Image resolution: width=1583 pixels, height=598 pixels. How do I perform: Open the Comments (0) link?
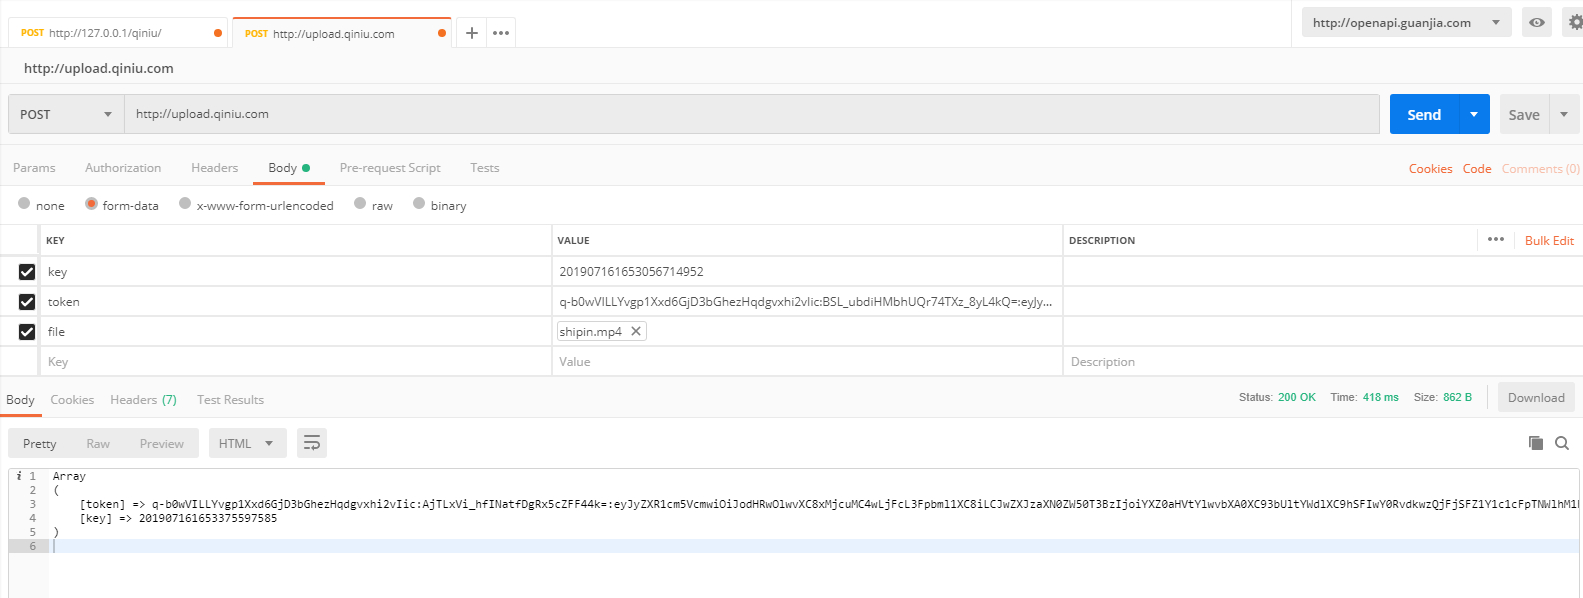click(1541, 169)
